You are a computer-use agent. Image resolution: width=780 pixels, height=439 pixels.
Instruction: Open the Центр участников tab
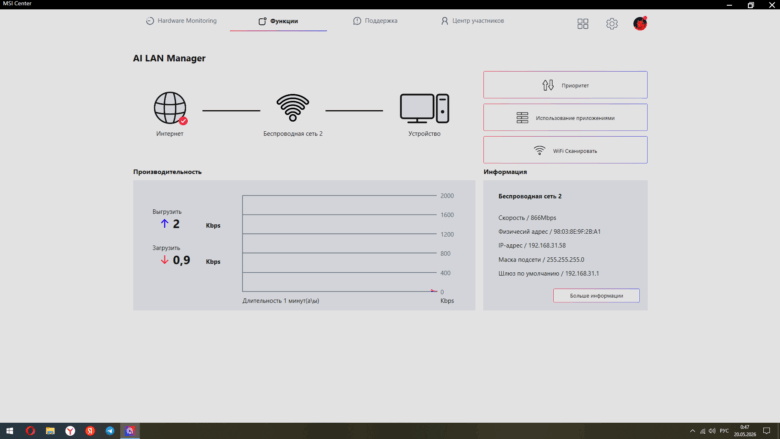point(472,21)
